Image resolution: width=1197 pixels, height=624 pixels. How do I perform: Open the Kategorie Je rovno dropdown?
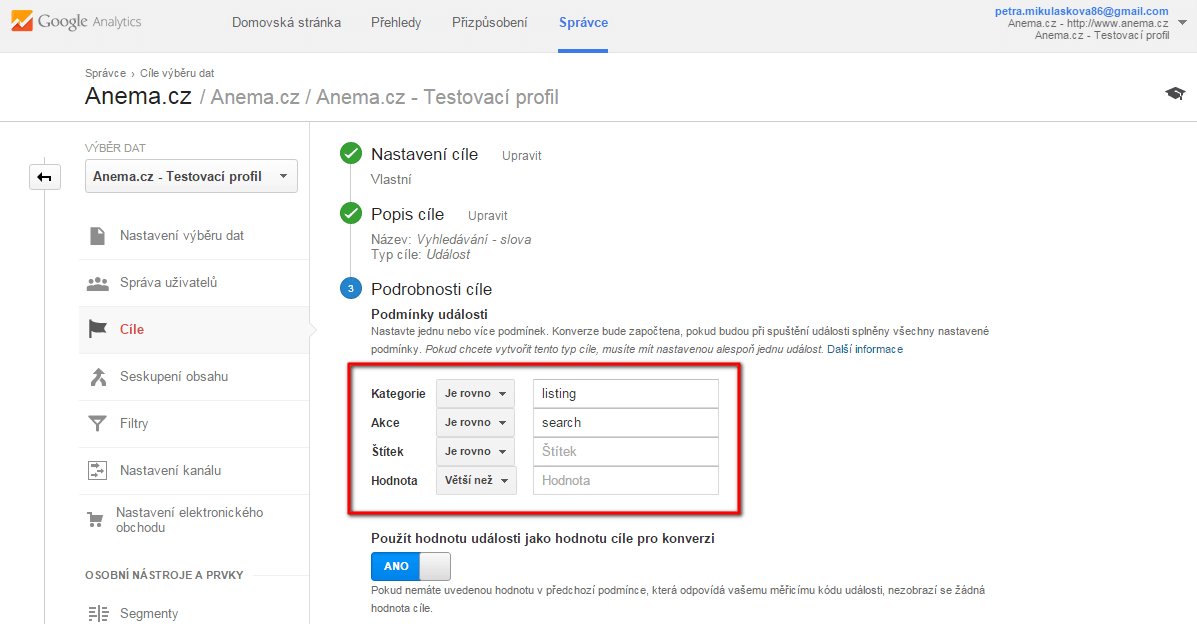pyautogui.click(x=475, y=393)
